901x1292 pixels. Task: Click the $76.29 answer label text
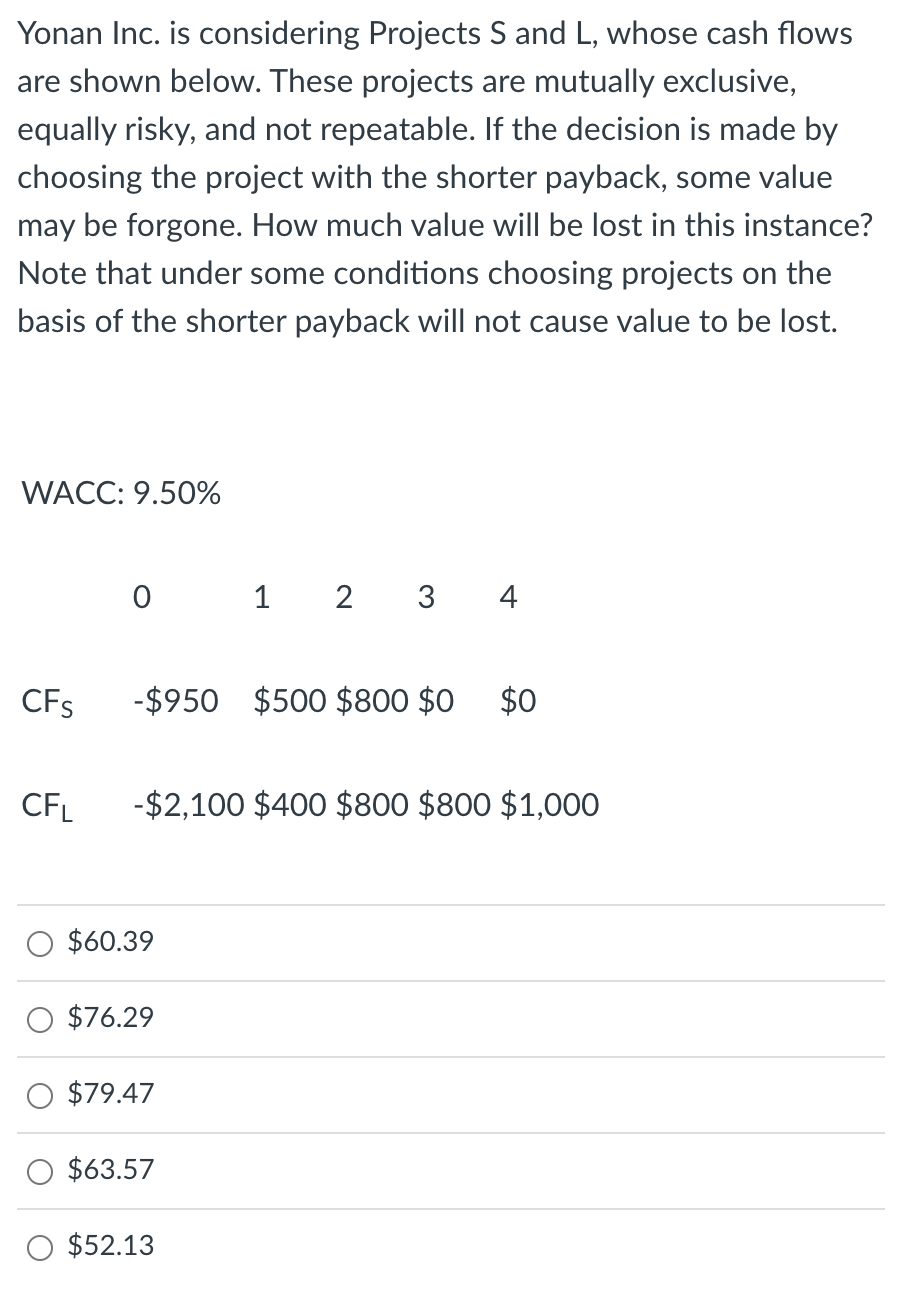(110, 1018)
